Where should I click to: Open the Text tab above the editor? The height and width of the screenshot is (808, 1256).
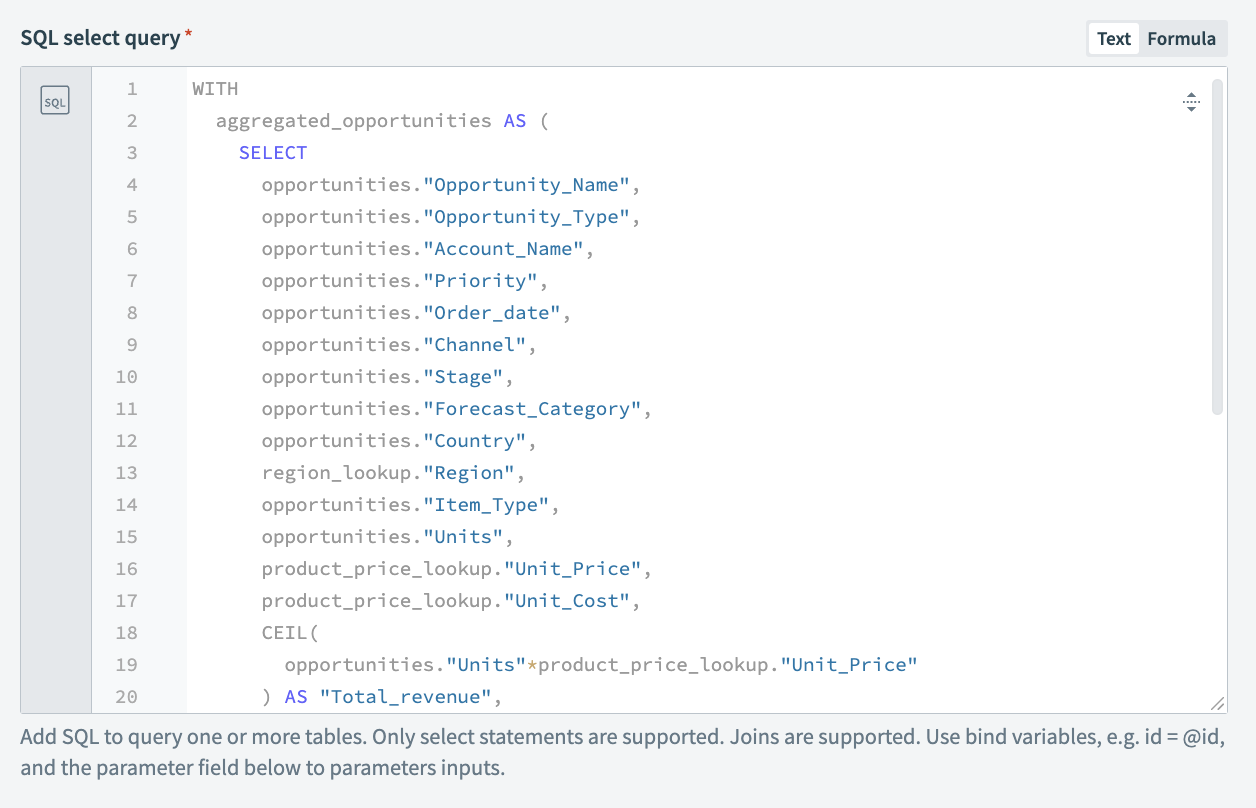(x=1113, y=38)
